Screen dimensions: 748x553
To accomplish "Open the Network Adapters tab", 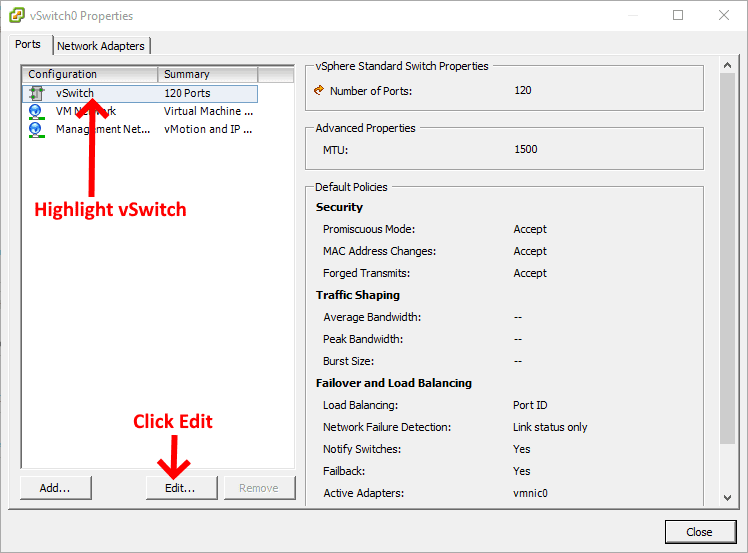I will click(101, 46).
